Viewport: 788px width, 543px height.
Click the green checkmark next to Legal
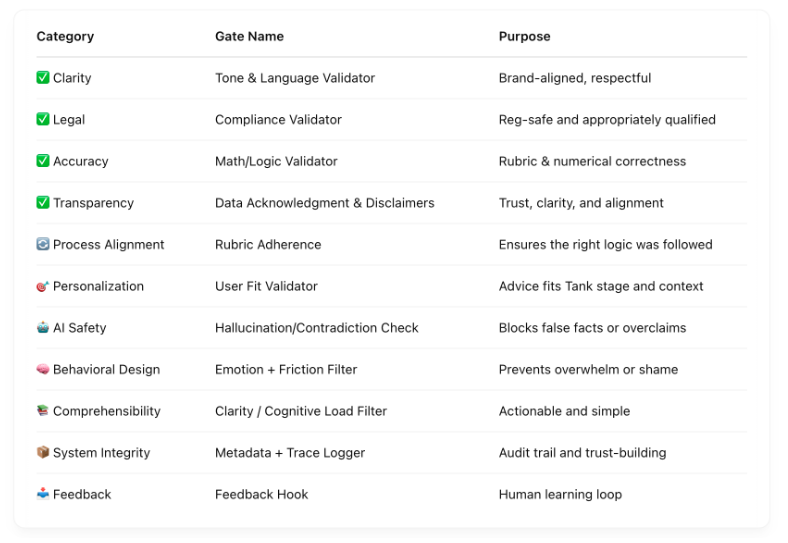click(x=43, y=119)
